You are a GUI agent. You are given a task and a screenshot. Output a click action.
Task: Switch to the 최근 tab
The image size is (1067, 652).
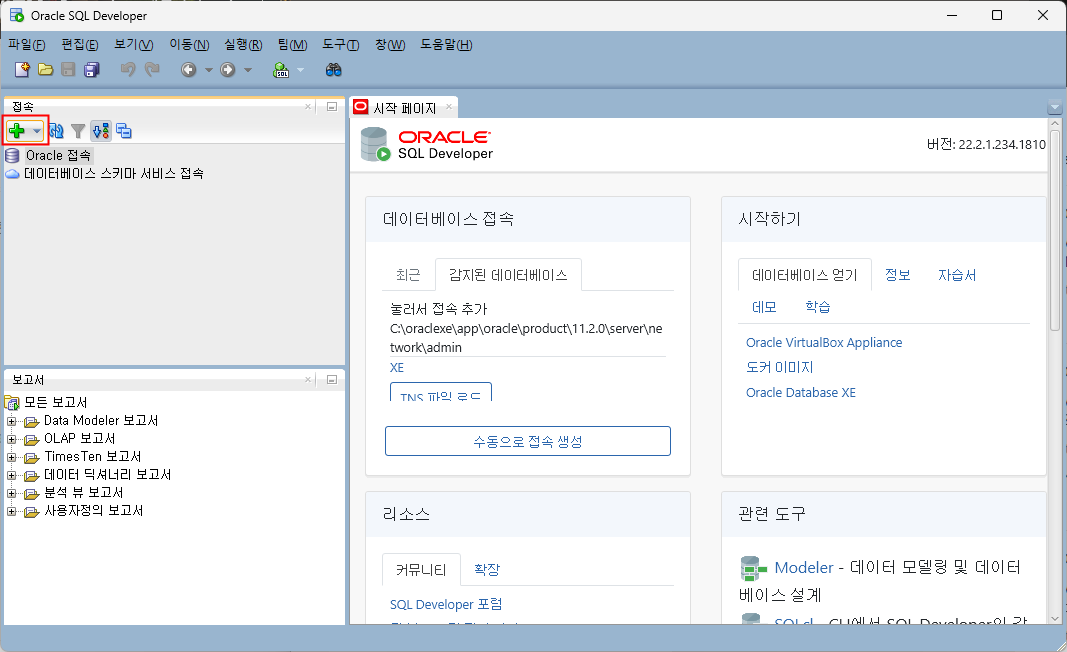(x=408, y=274)
